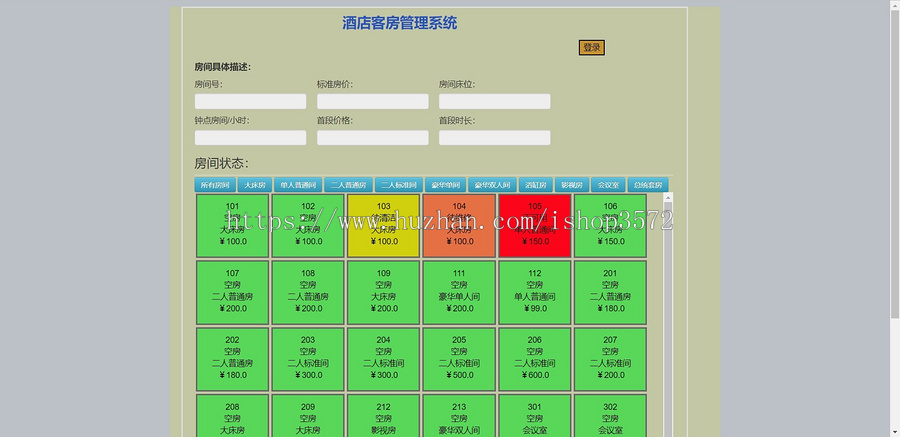
Task: Select the 总统套房 tab
Action: [x=648, y=185]
